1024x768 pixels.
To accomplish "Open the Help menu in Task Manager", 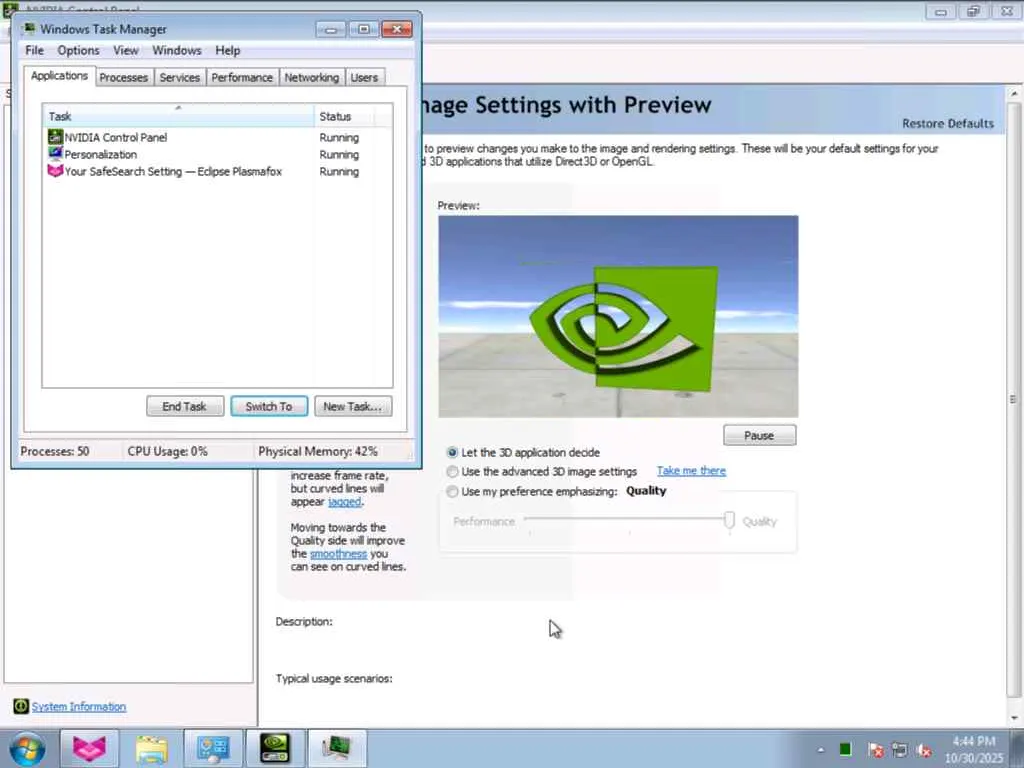I will pos(228,50).
